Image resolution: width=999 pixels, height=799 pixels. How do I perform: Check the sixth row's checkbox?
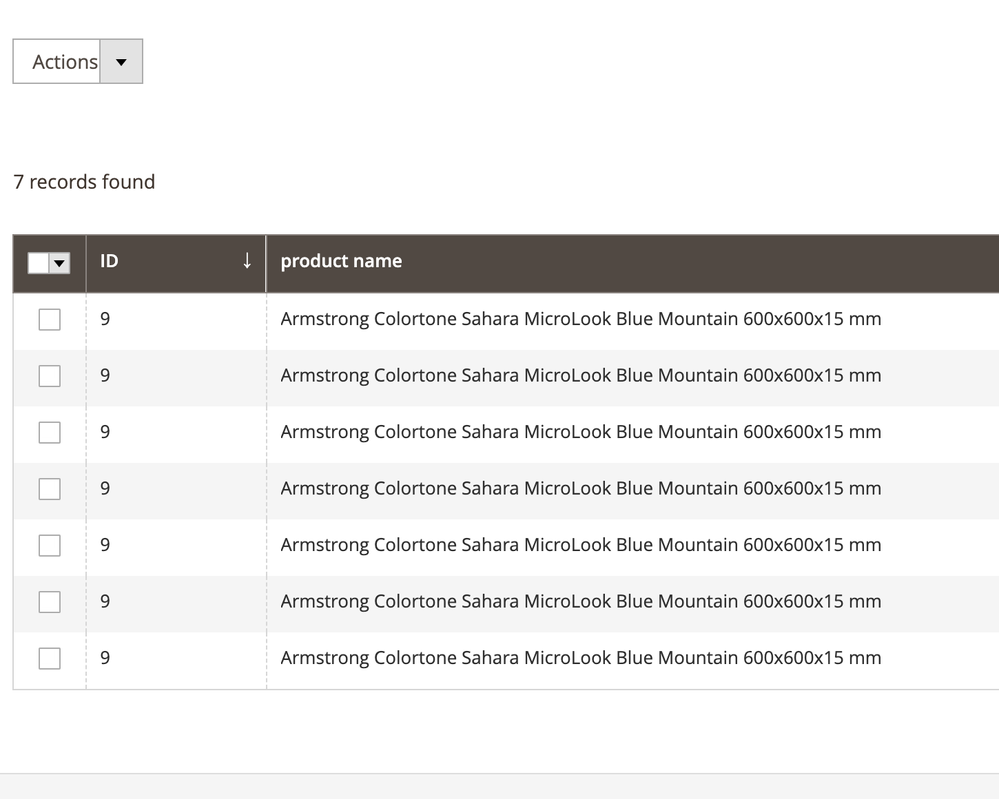(50, 602)
